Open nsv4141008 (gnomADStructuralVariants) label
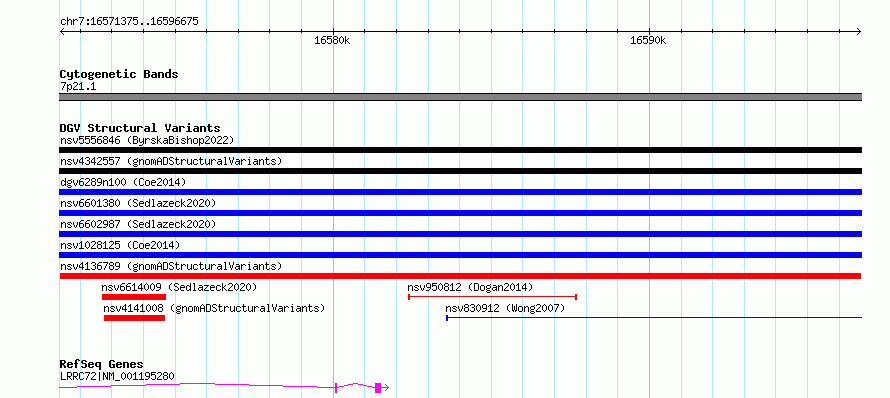Image resolution: width=890 pixels, height=398 pixels. [x=214, y=308]
